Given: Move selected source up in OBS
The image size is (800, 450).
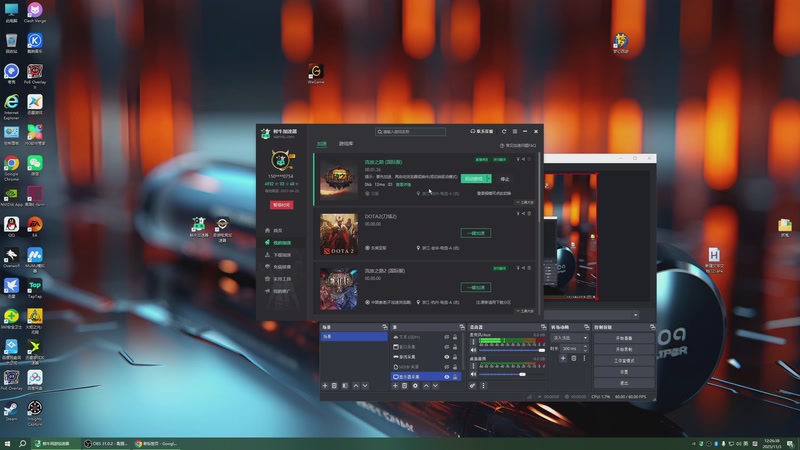Looking at the screenshot, I should (426, 386).
